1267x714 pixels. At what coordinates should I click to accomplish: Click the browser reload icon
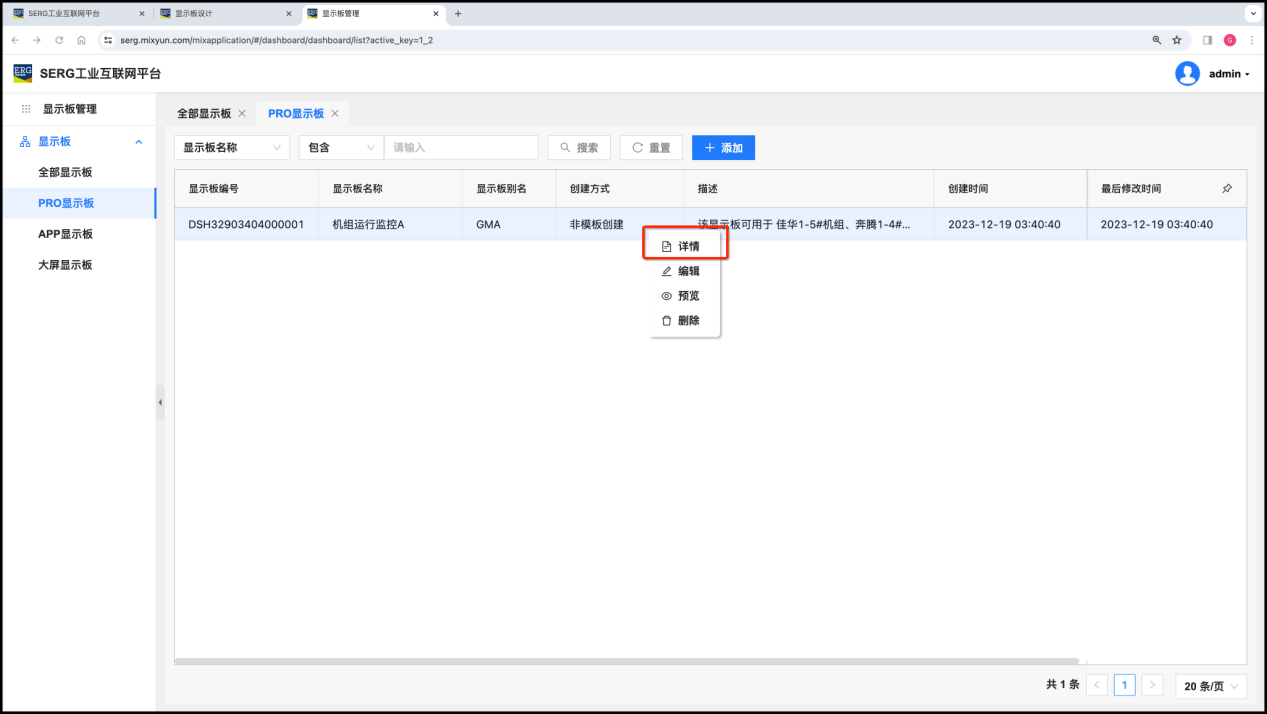pyautogui.click(x=59, y=40)
